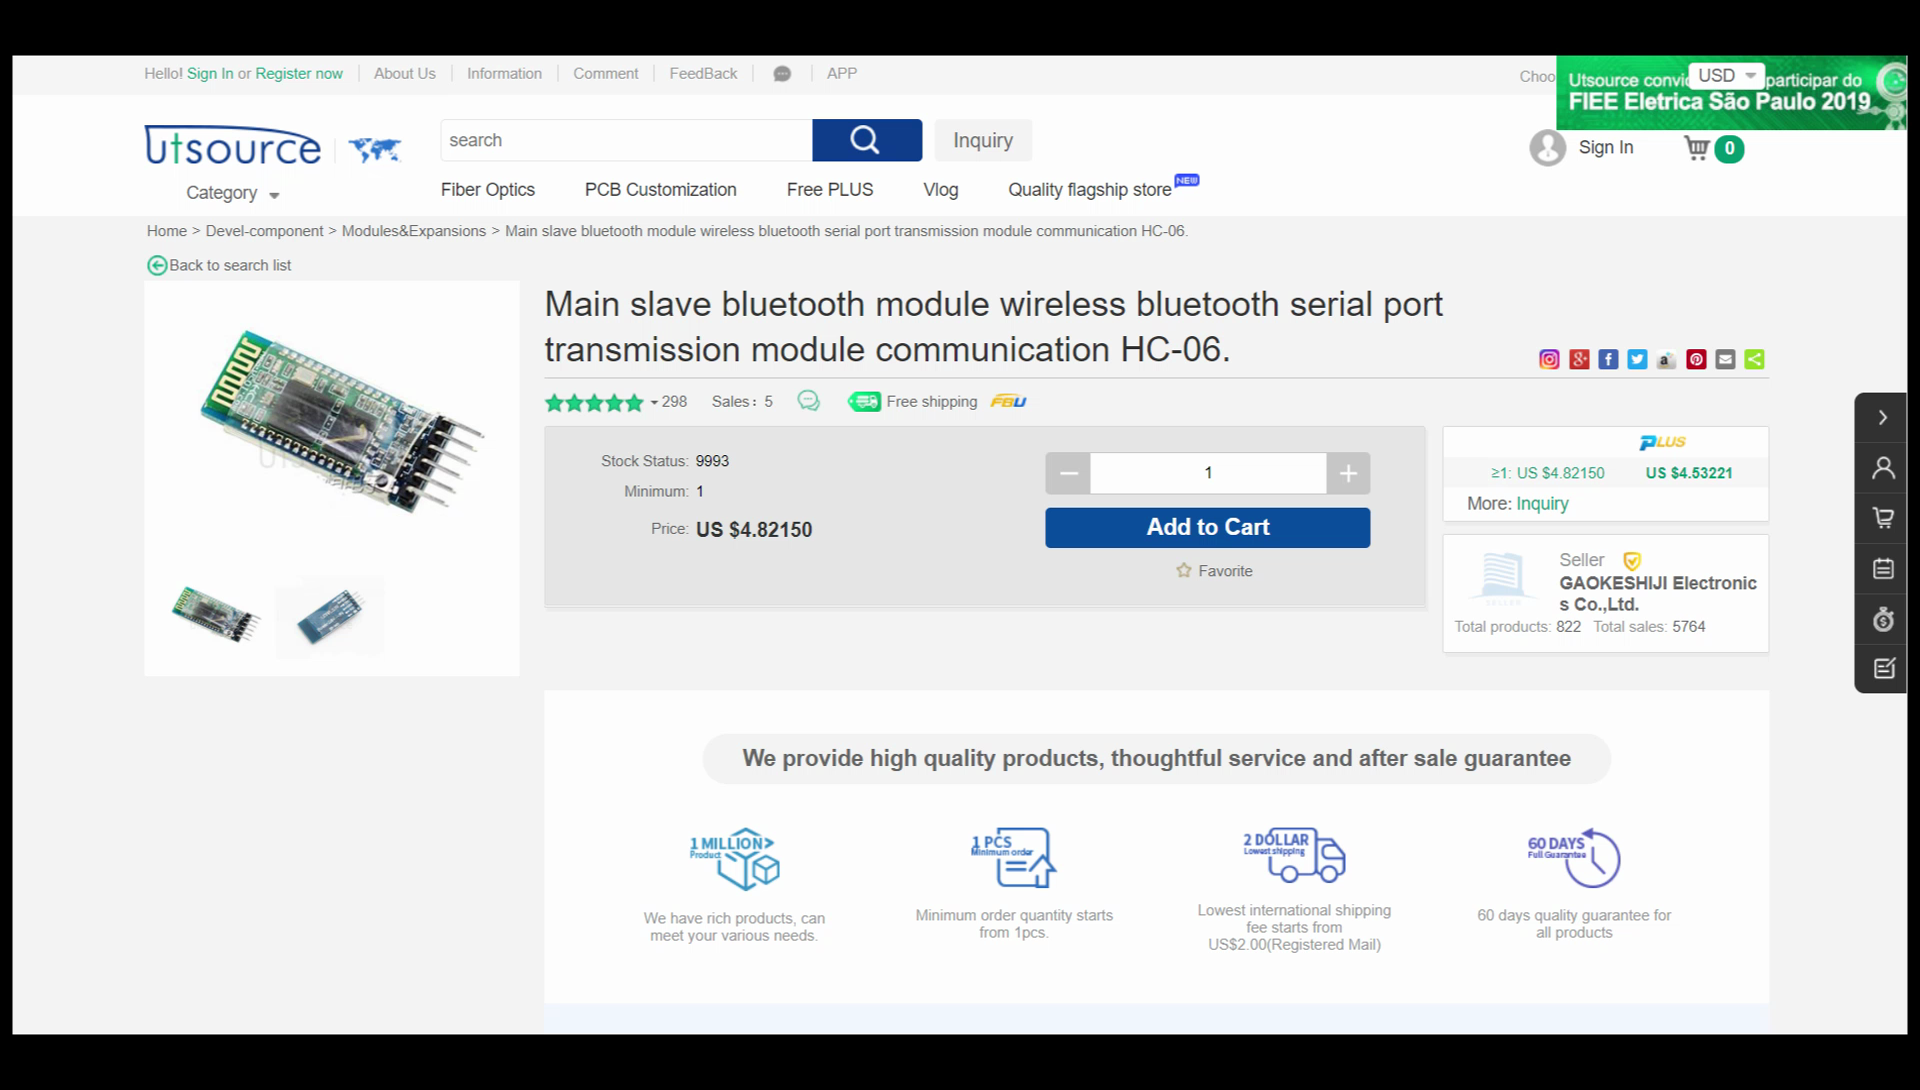This screenshot has width=1920, height=1090.
Task: Open cart icon in right sidebar
Action: point(1883,518)
